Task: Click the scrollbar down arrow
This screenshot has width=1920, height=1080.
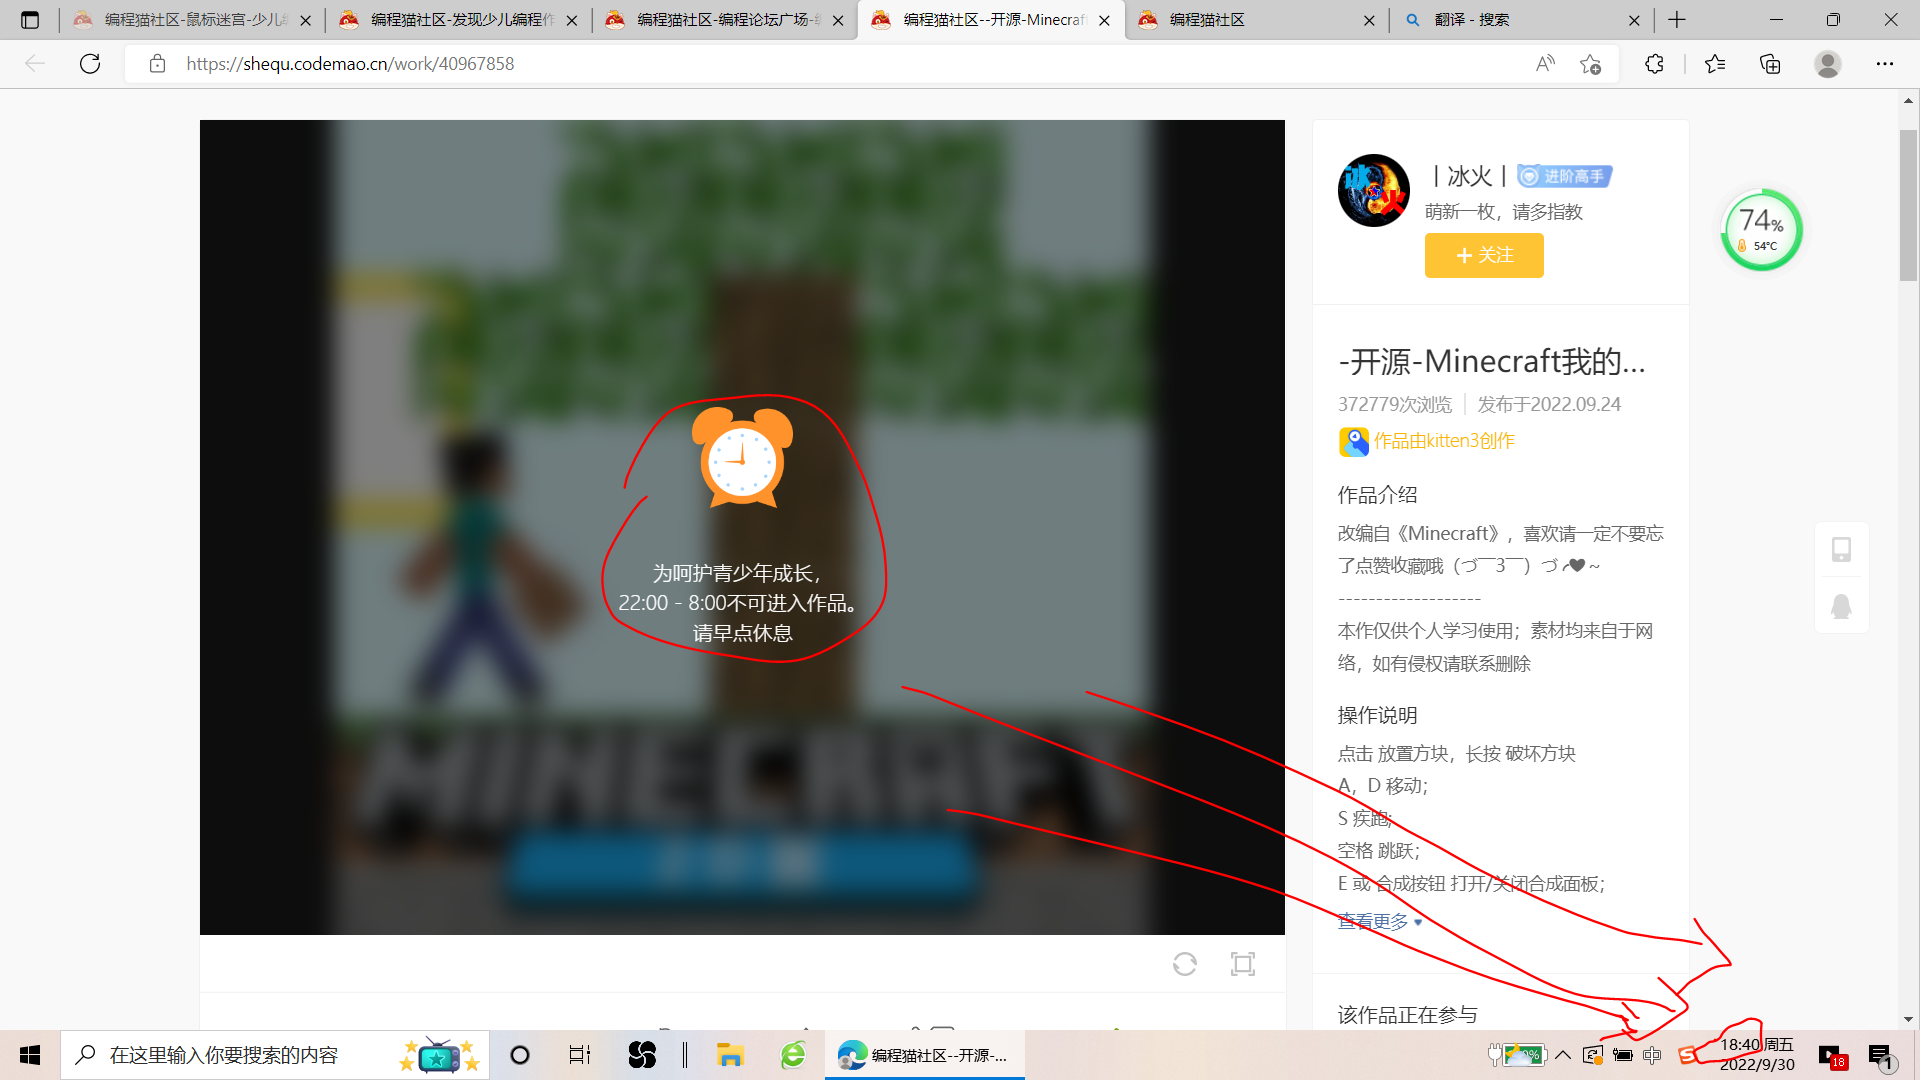Action: [1909, 1019]
